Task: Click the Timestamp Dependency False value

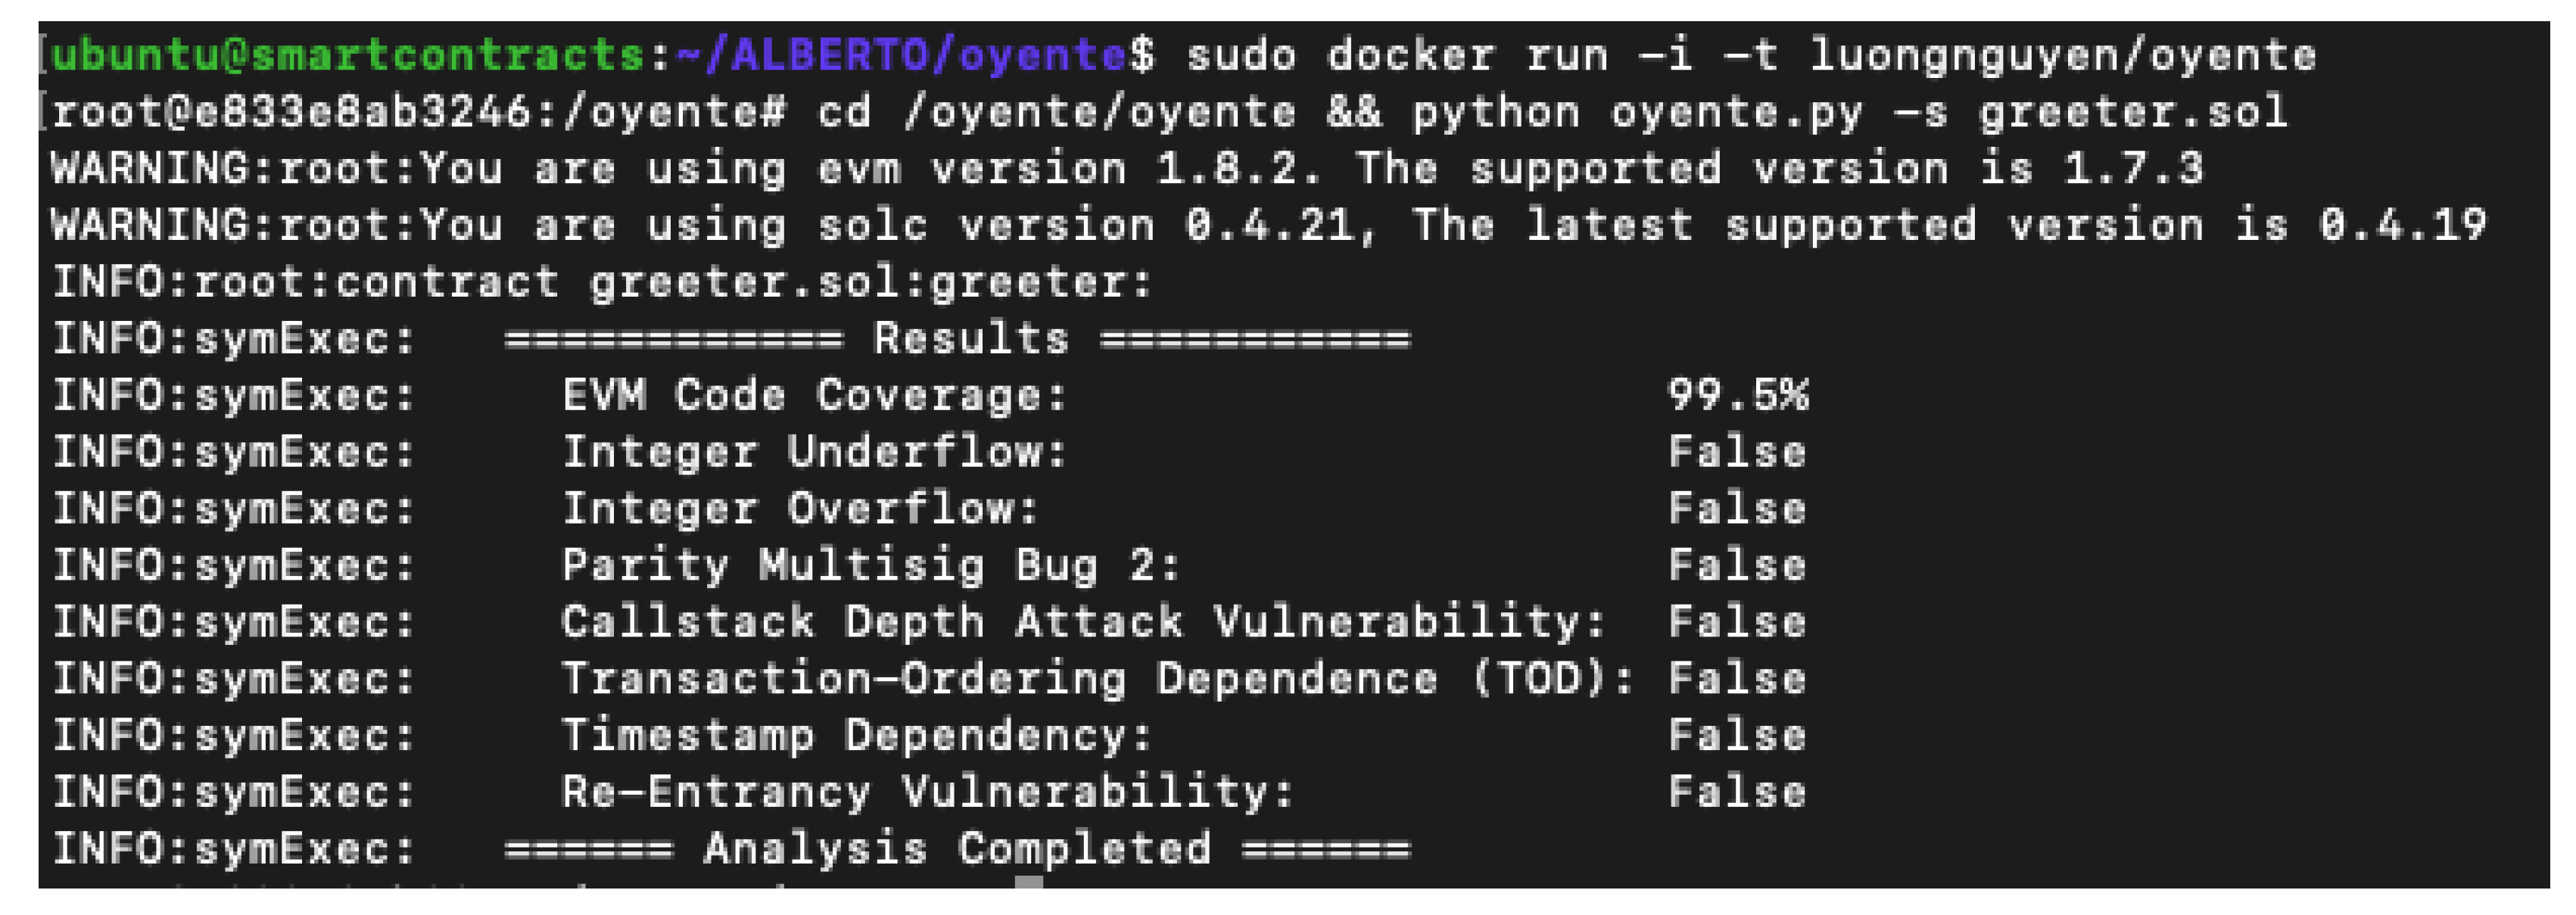Action: pos(1737,736)
